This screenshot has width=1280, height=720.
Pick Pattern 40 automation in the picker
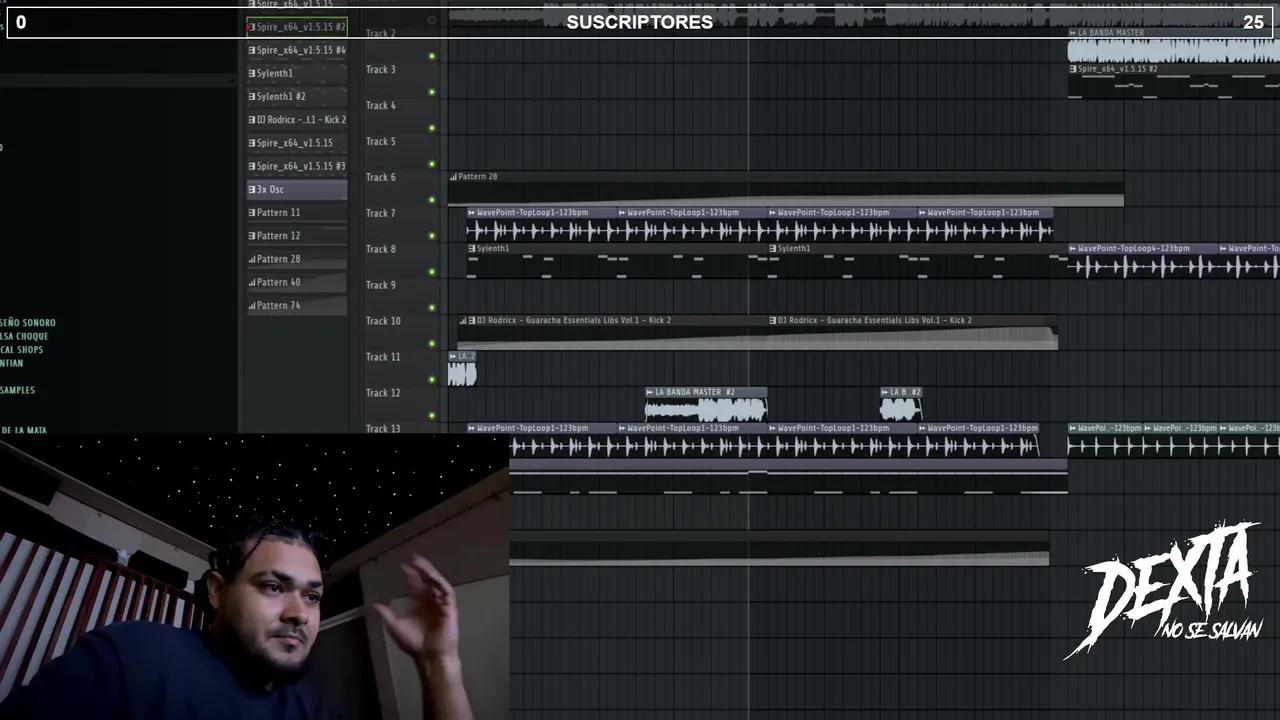click(297, 282)
